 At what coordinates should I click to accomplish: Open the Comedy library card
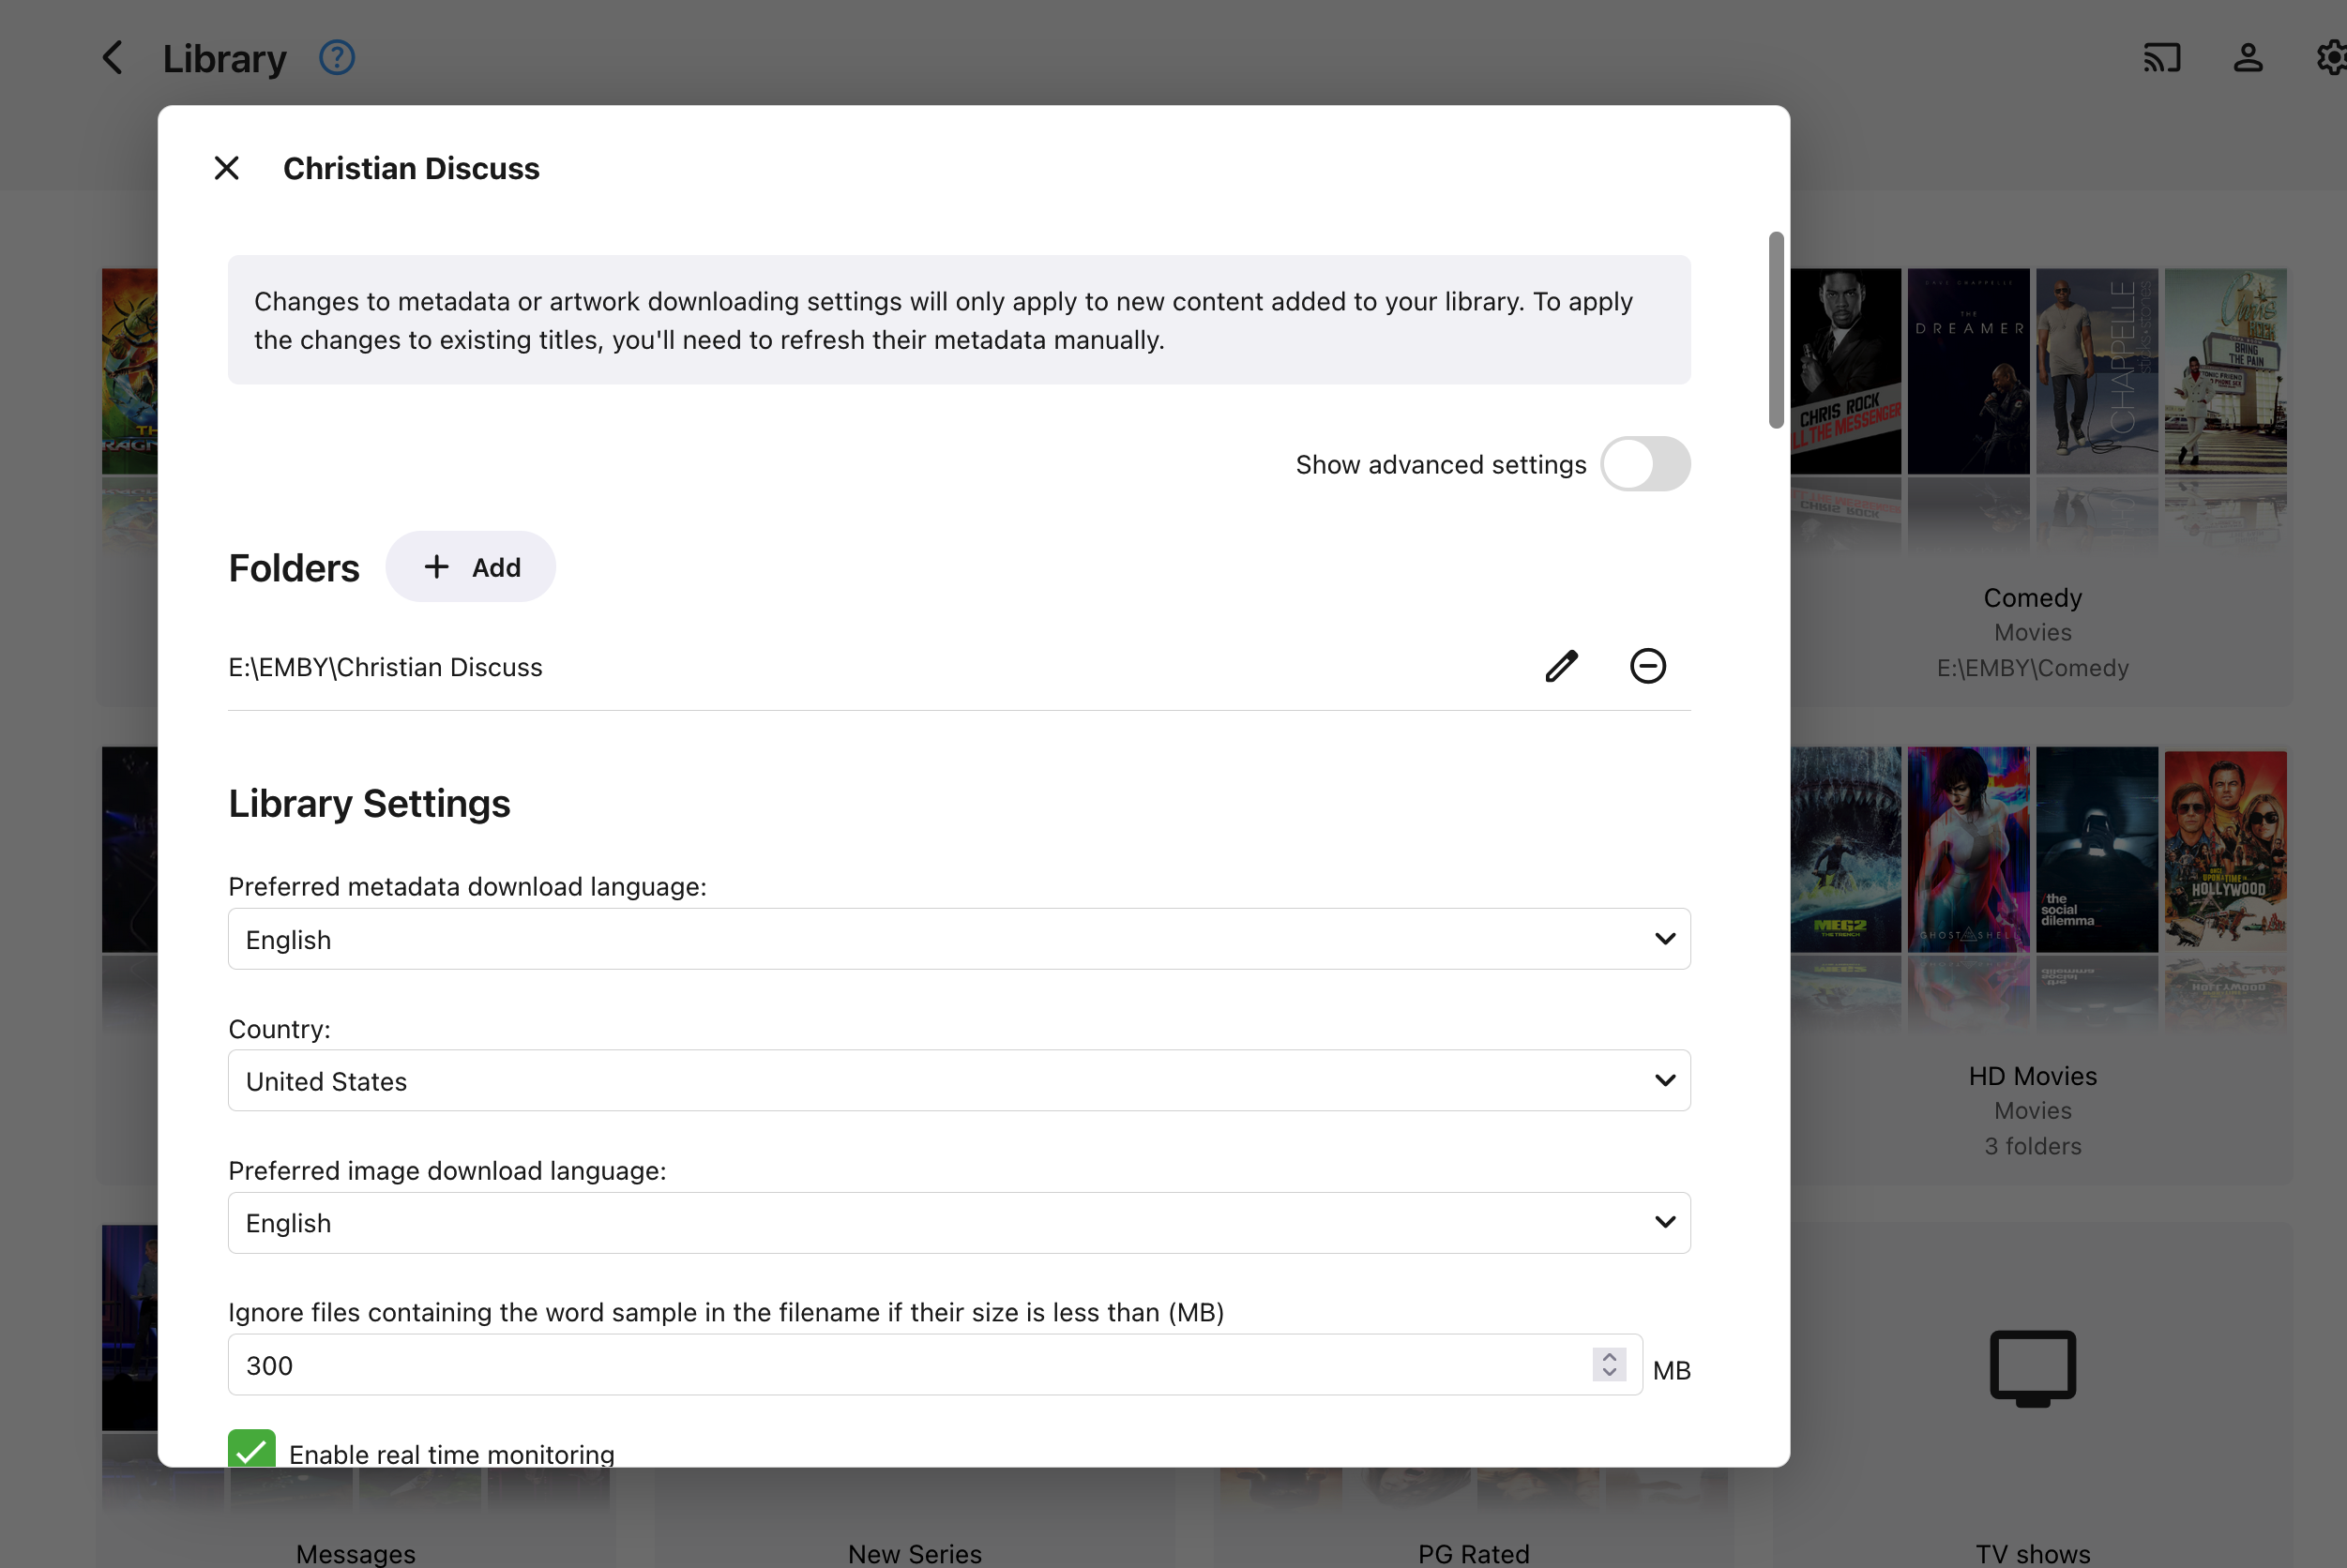(2032, 598)
